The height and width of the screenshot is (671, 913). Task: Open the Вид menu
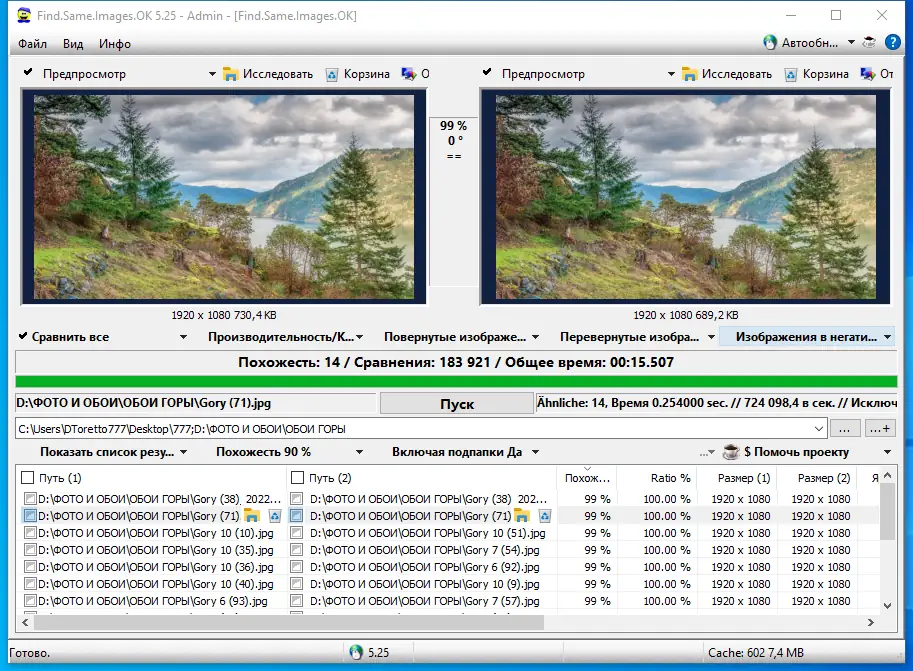click(73, 44)
